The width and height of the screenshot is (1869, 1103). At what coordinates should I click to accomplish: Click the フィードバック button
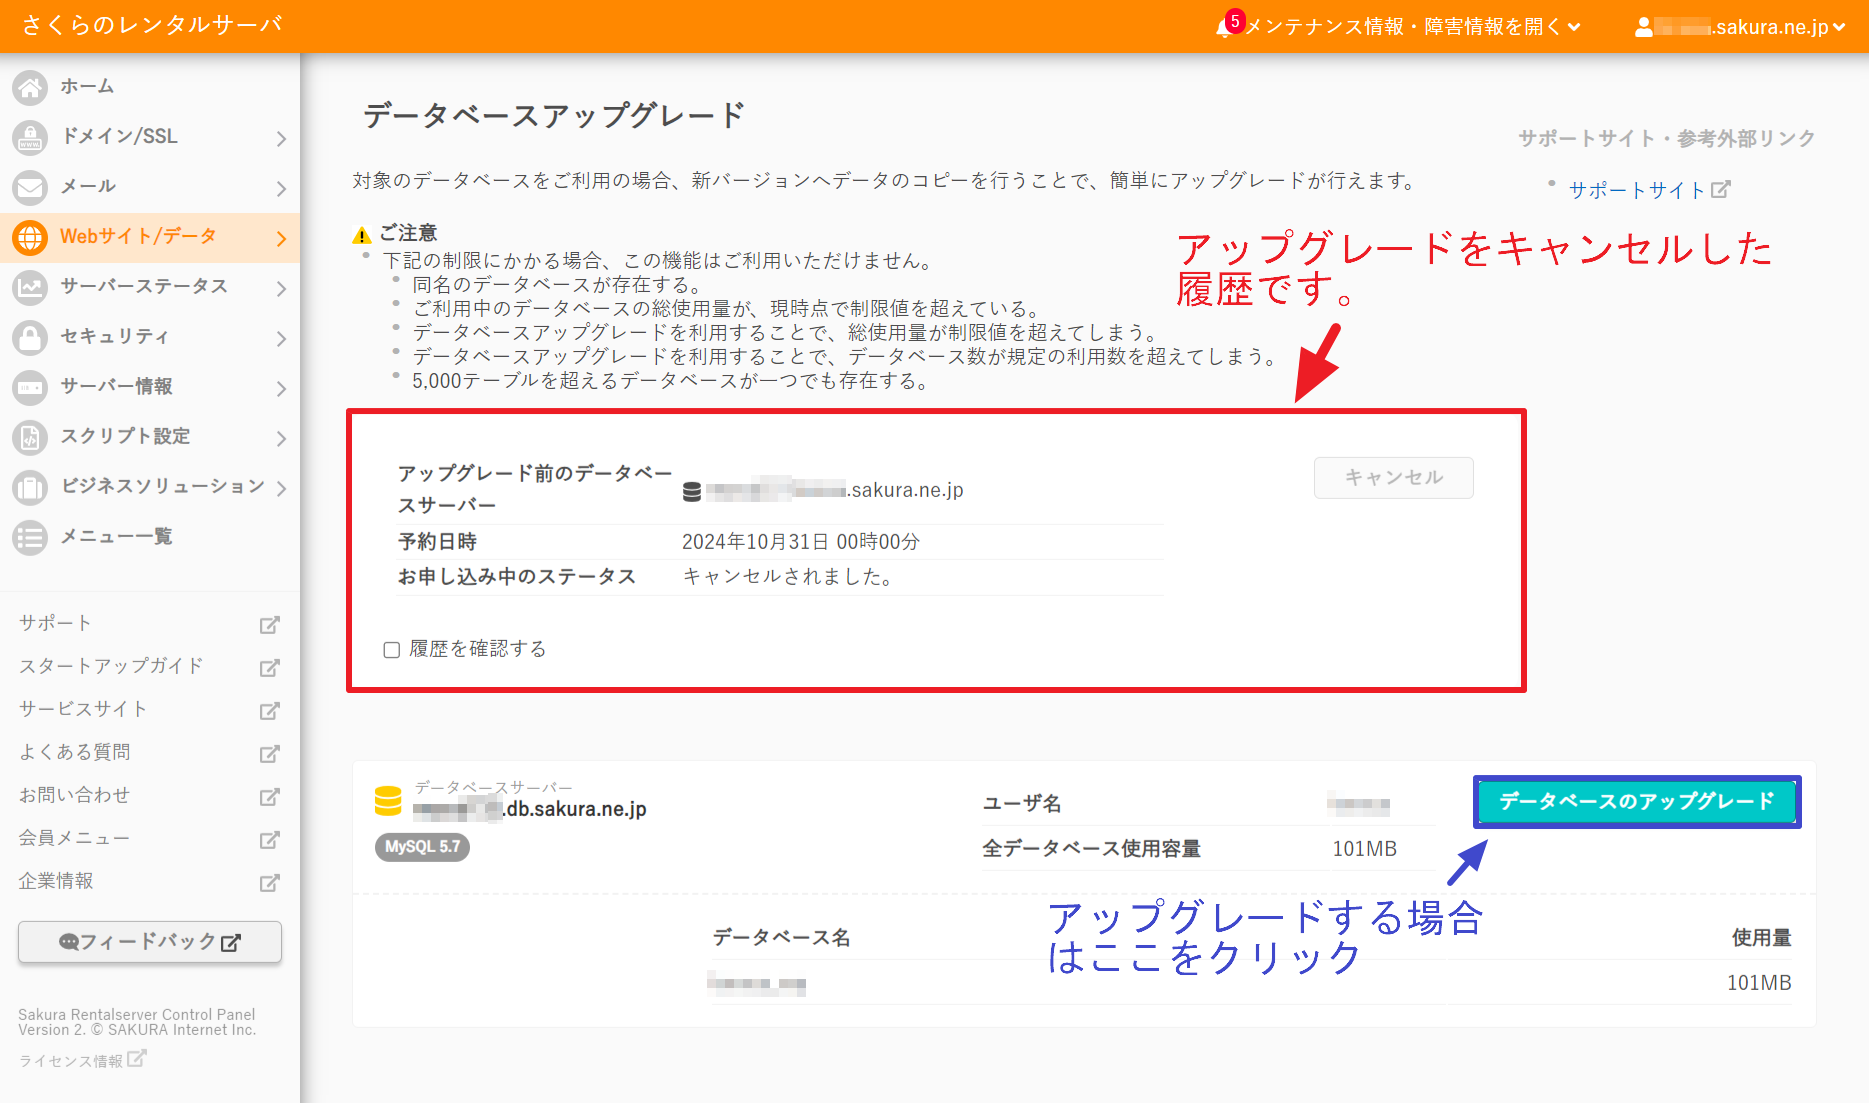point(150,942)
